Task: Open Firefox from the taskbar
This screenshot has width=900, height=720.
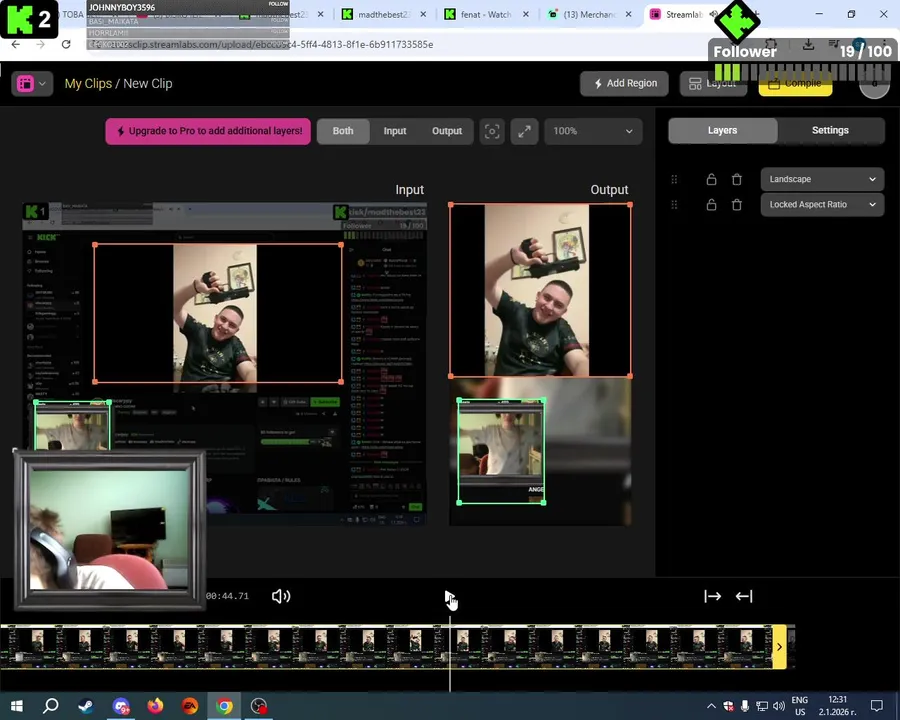Action: (x=155, y=706)
